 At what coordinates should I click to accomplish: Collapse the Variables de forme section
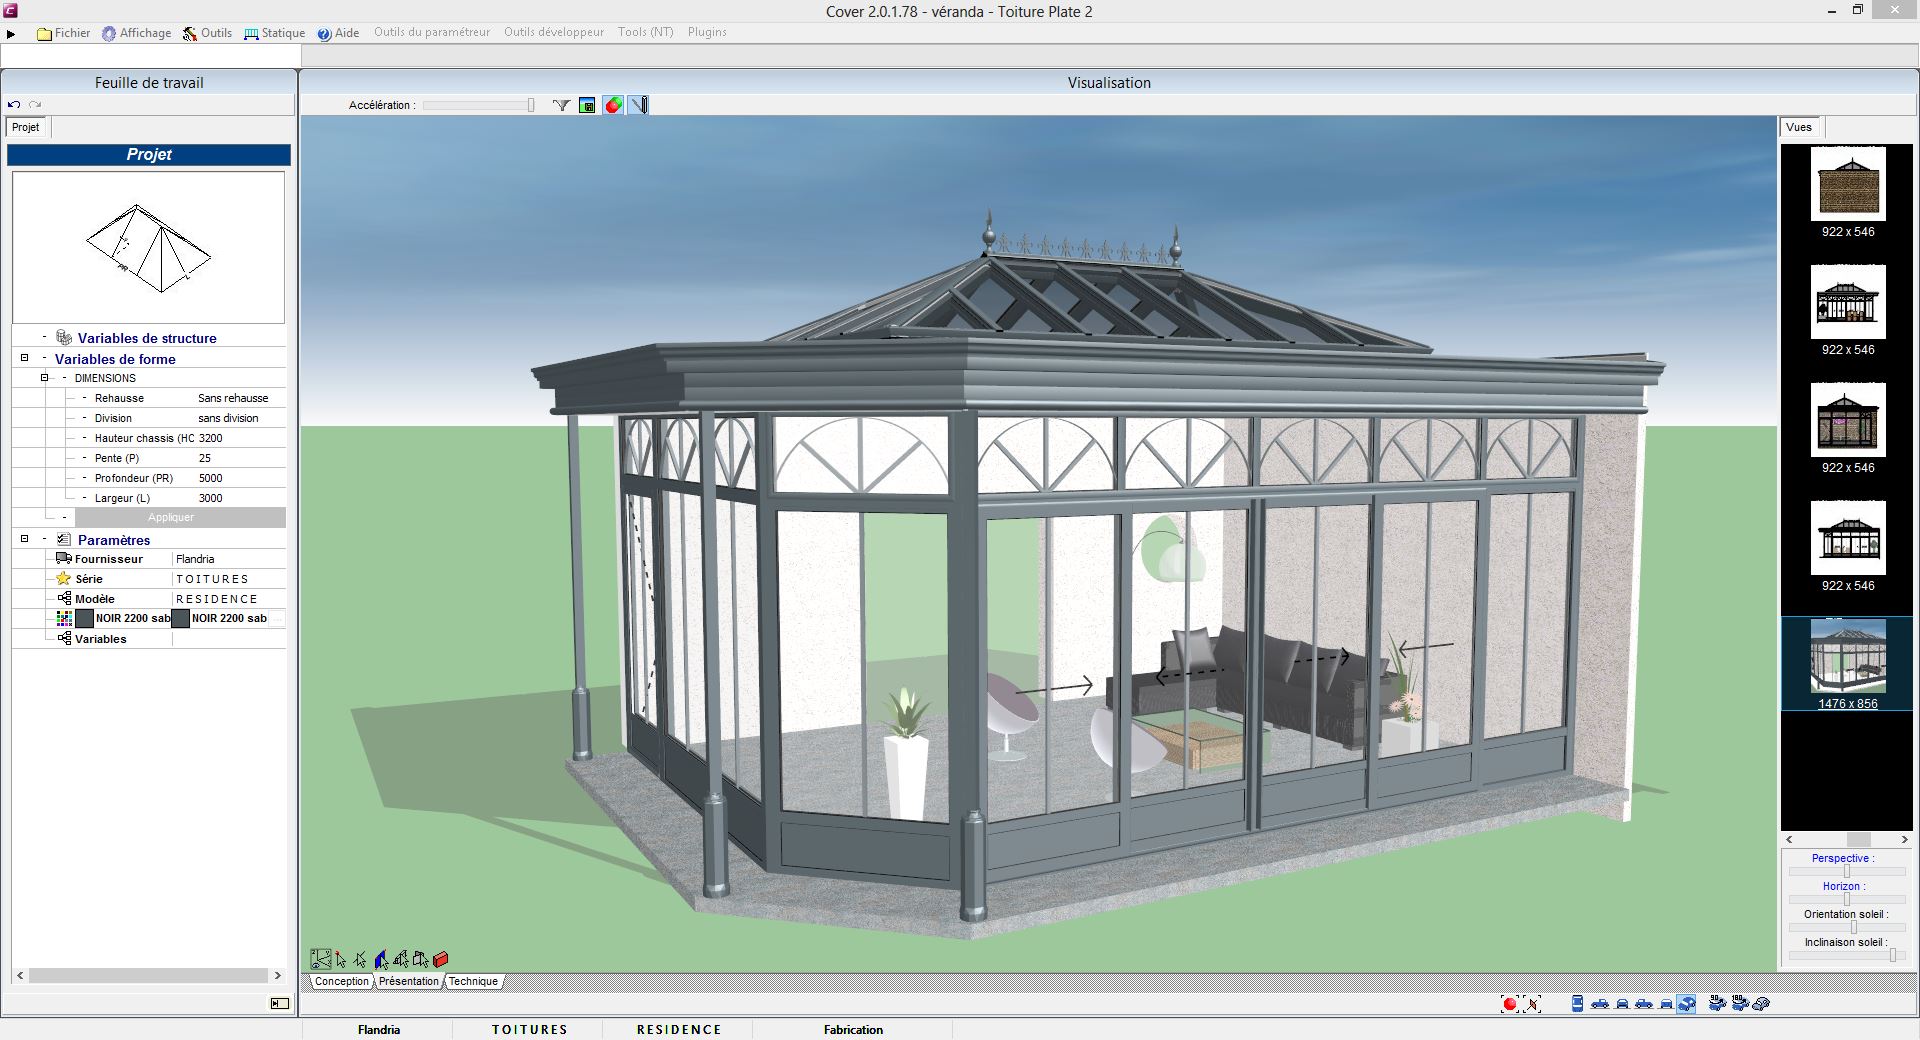pos(25,358)
